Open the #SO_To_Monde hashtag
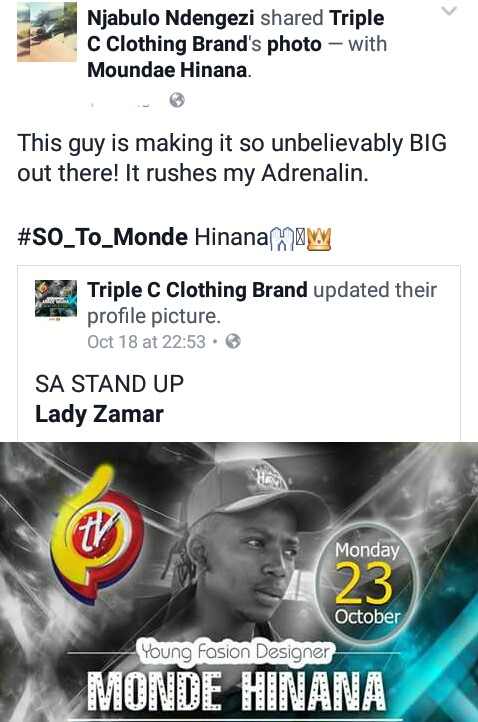Screen dimensions: 478x722 point(102,238)
